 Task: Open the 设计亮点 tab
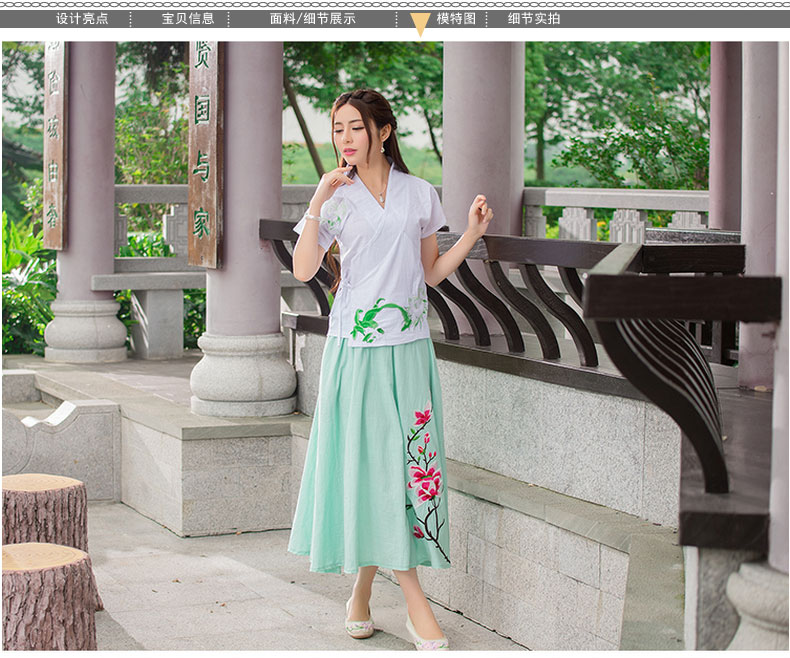[82, 19]
